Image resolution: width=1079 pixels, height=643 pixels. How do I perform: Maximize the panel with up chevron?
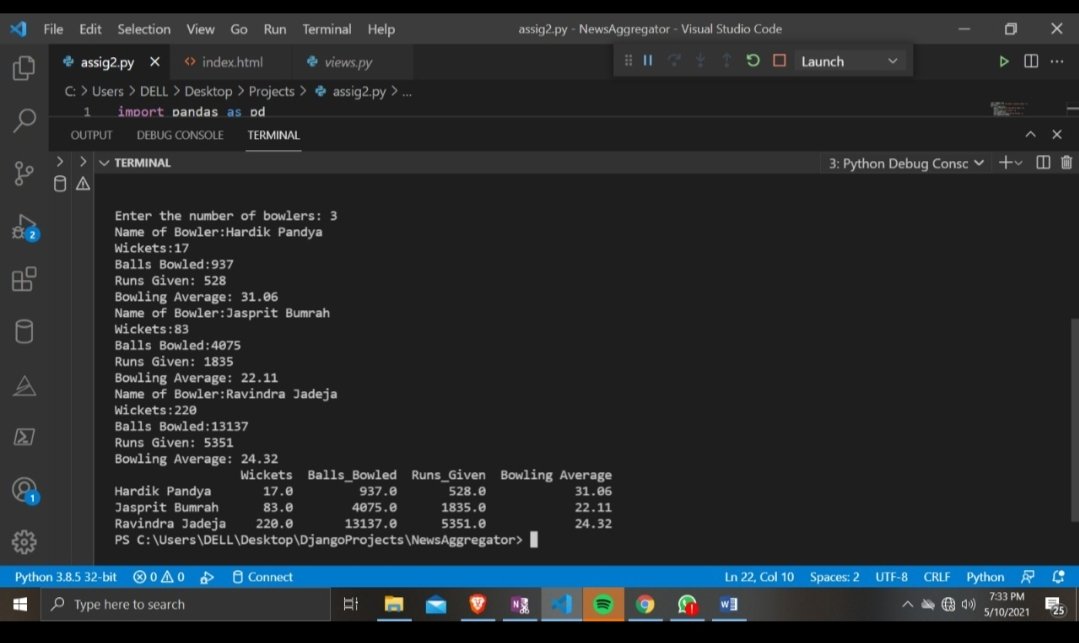click(1030, 134)
